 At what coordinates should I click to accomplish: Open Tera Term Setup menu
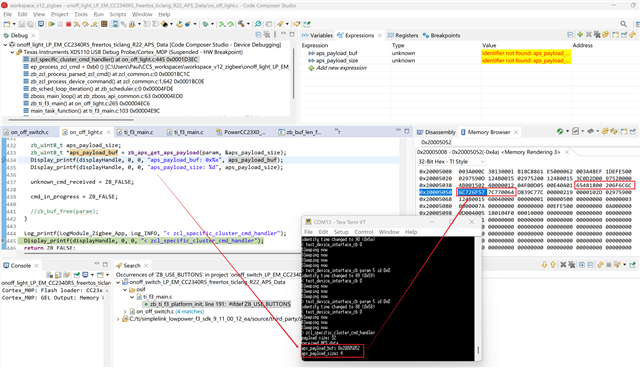[341, 232]
